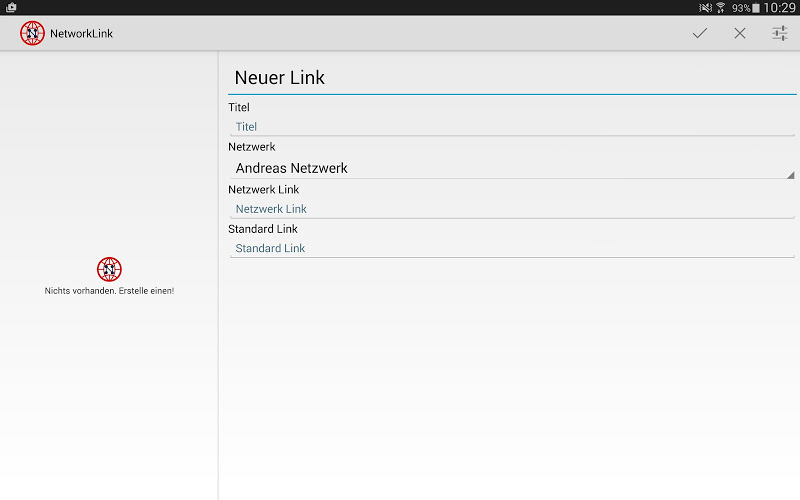This screenshot has width=800, height=500.
Task: Tap the NetworkLink app title
Action: tap(81, 33)
